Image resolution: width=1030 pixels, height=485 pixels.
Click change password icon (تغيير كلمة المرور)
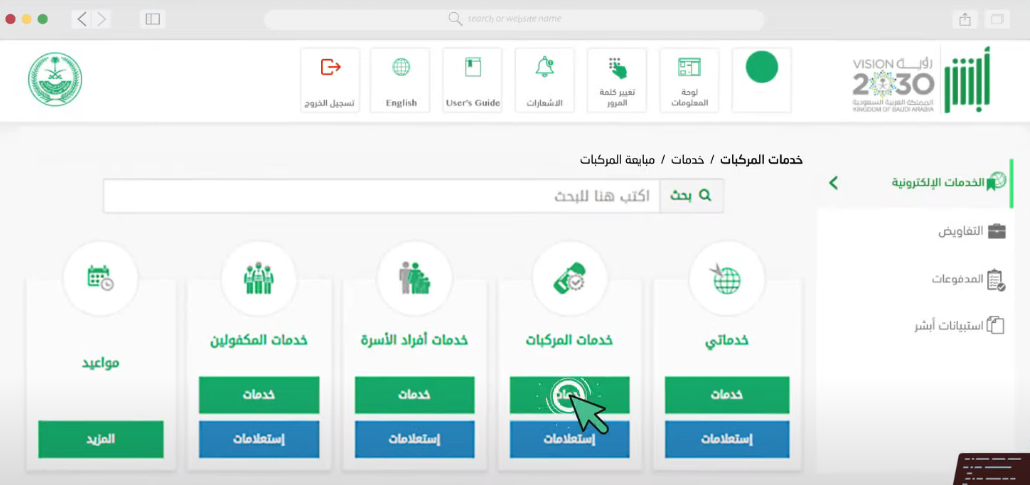pos(617,68)
